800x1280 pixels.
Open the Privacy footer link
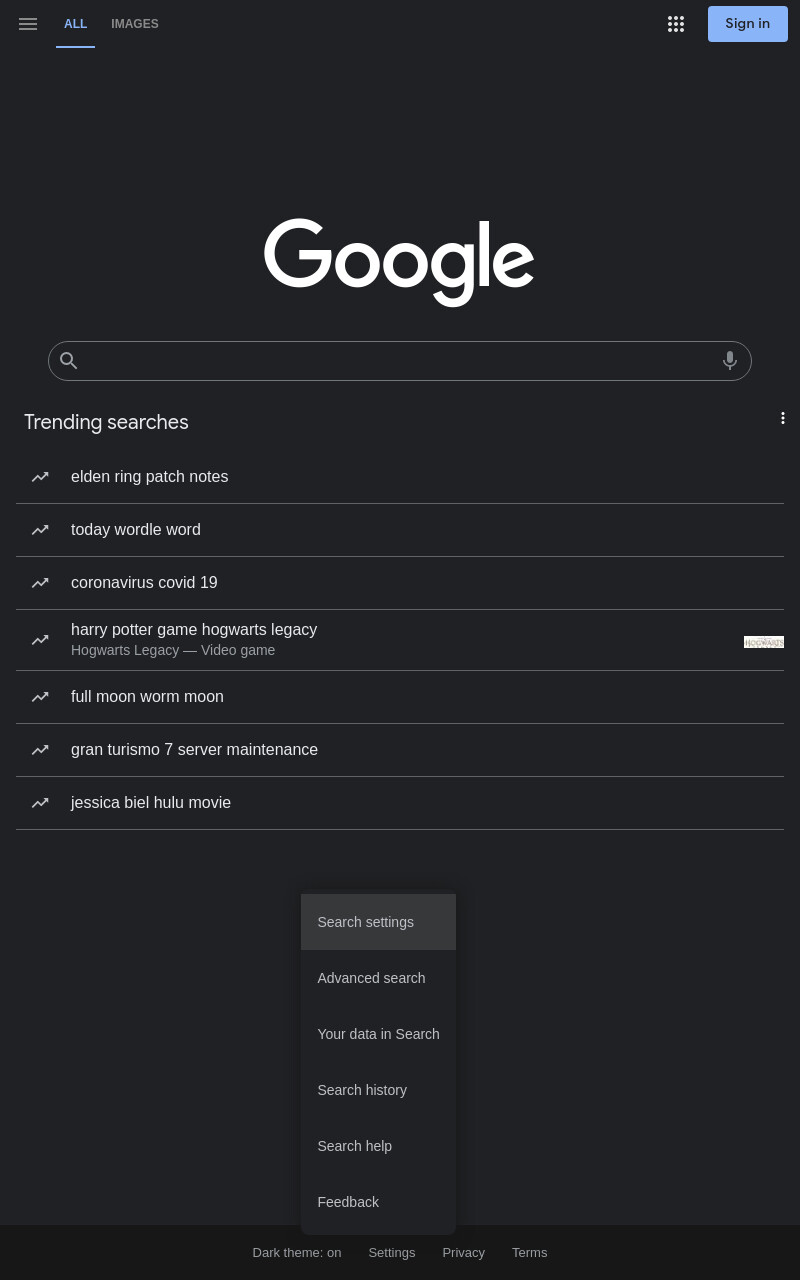point(464,1253)
